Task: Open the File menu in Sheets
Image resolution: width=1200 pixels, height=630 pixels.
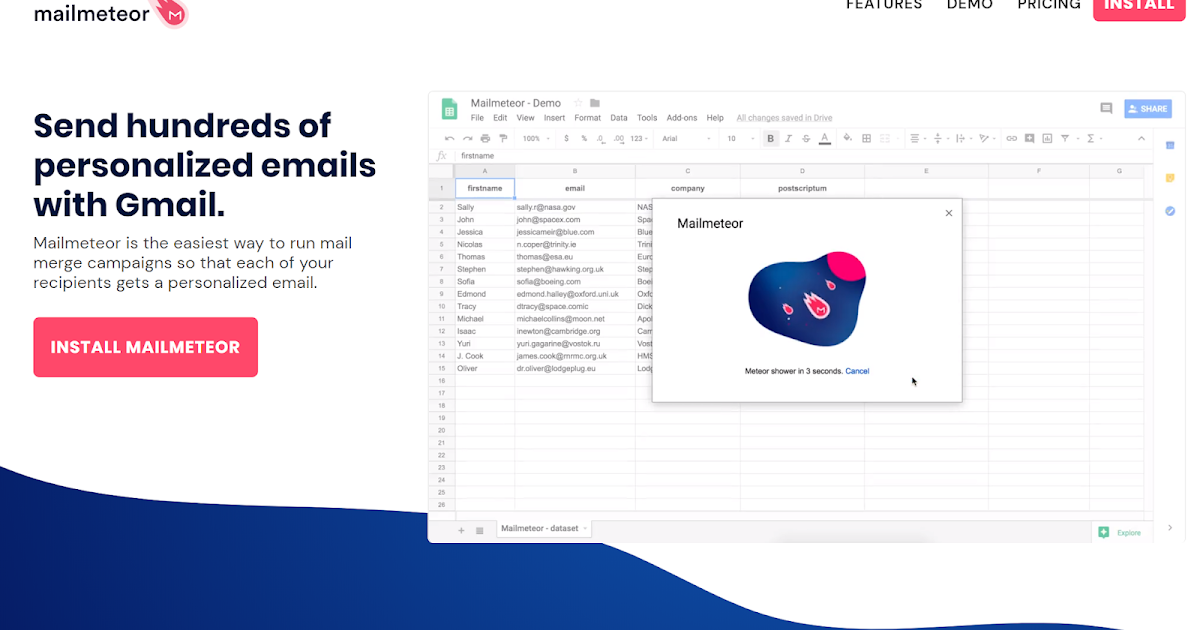Action: click(x=477, y=118)
